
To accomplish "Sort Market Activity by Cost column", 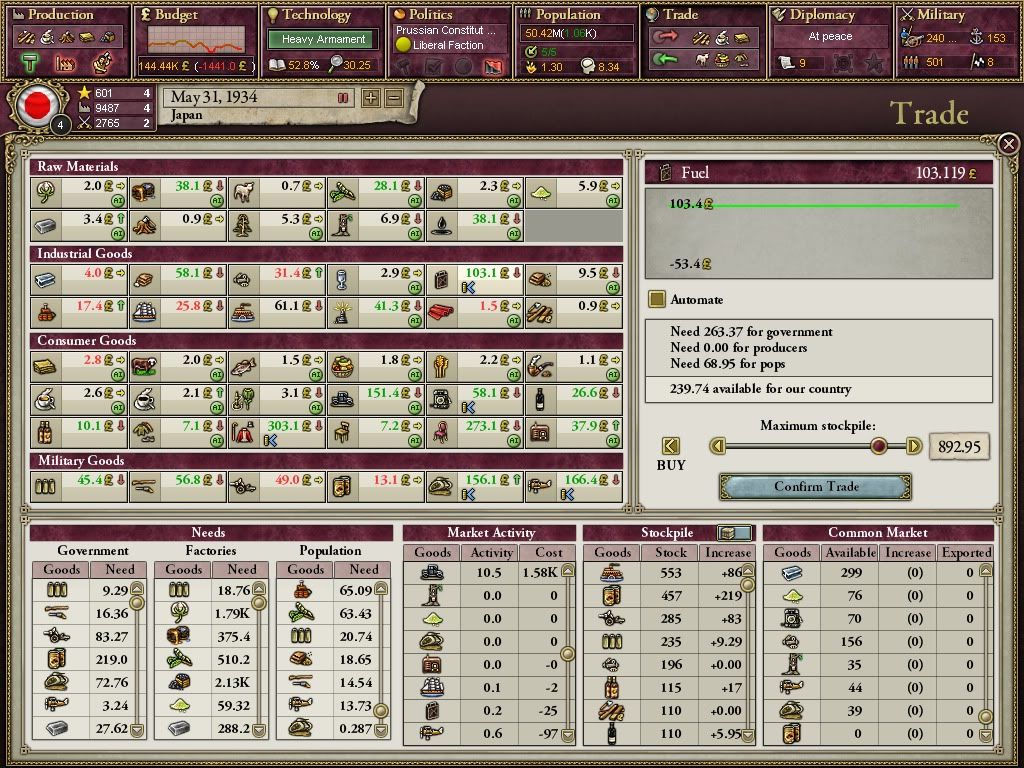I will (x=546, y=552).
